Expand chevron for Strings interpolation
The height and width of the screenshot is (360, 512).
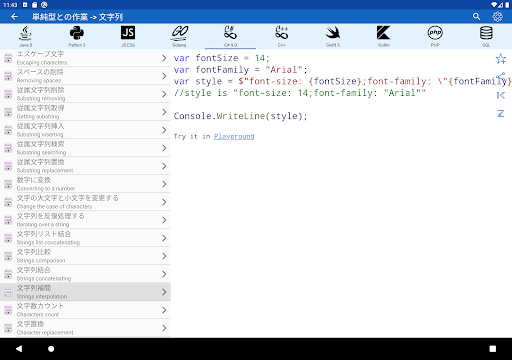coord(164,292)
